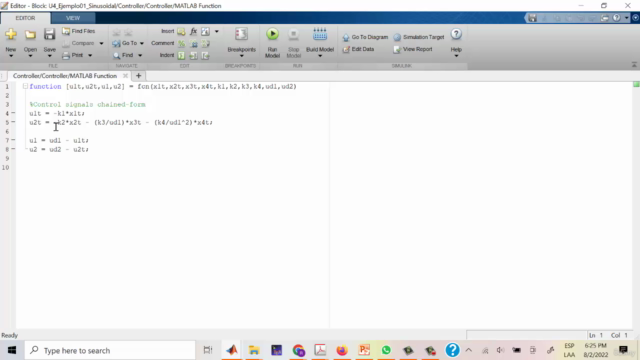The width and height of the screenshot is (640, 360).
Task: Add a new document tab with plus
Action: (x=138, y=76)
